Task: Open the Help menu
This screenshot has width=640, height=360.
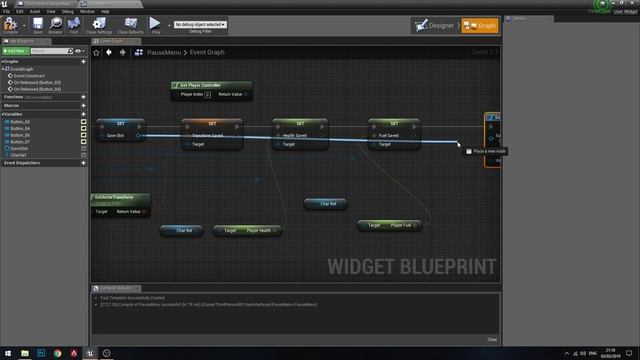Action: click(x=105, y=11)
